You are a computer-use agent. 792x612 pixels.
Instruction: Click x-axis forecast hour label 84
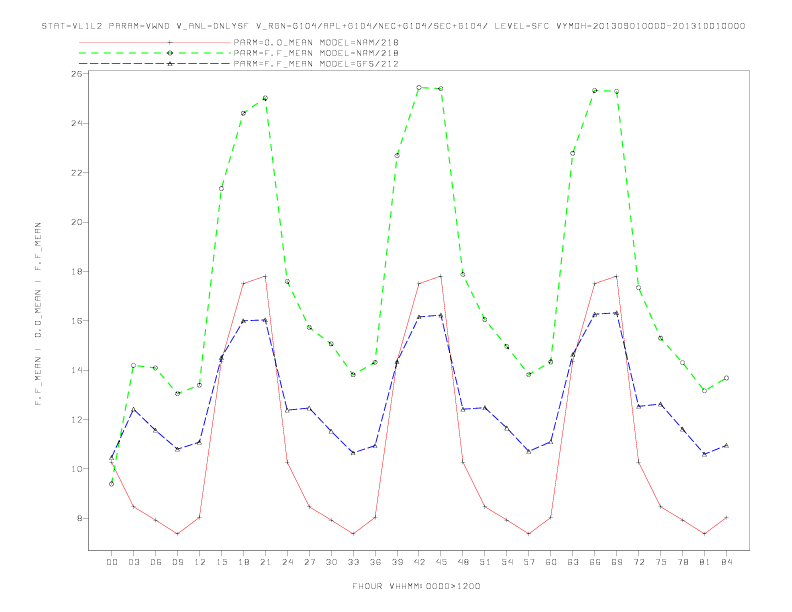(726, 562)
